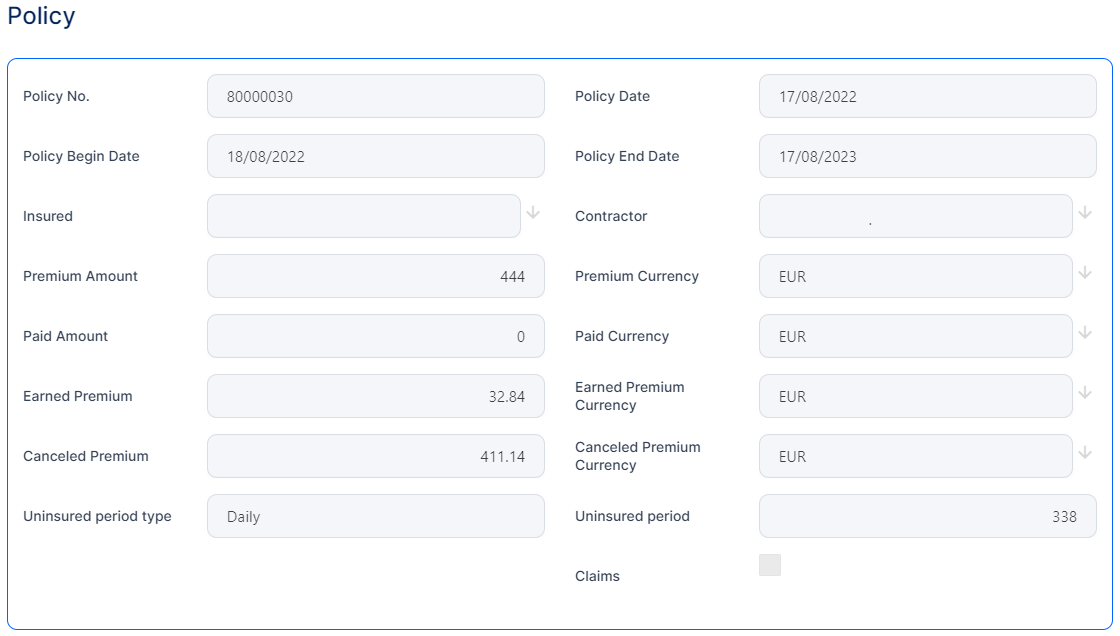Click the arrow next to Paid Currency
Screen dimensions: 1120x636
point(1085,333)
